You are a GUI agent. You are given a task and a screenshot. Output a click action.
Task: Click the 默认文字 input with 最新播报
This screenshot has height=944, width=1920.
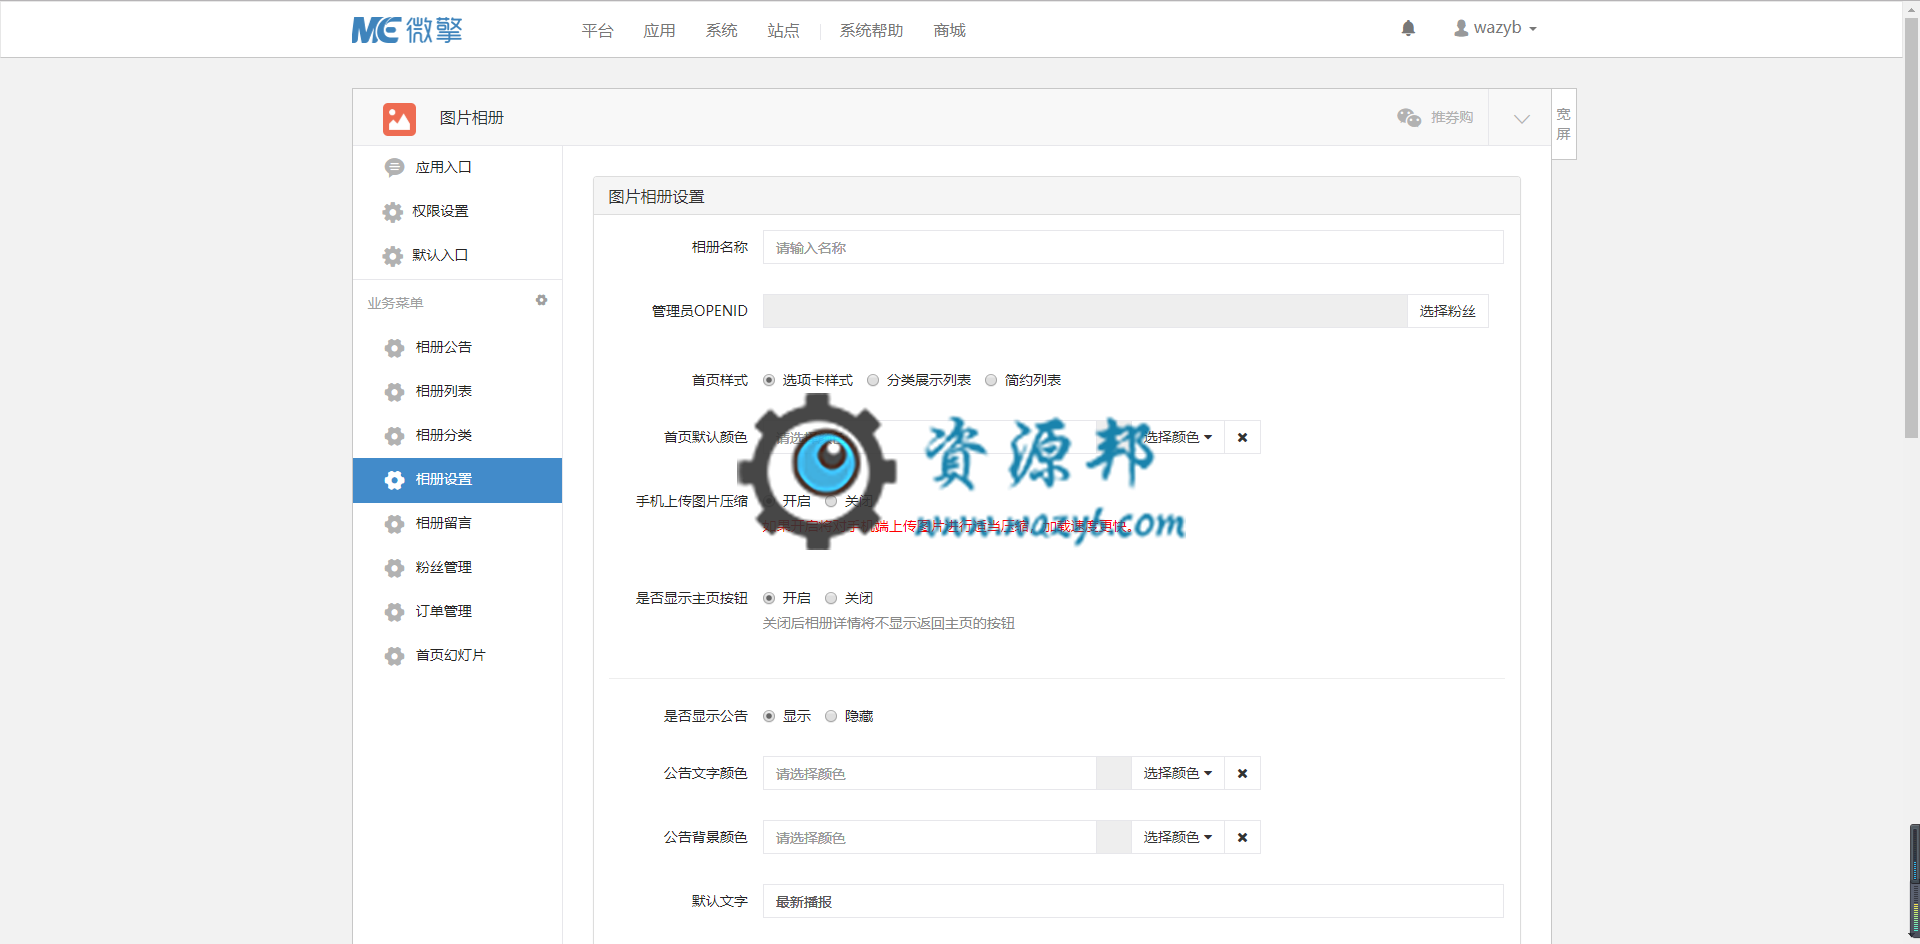pyautogui.click(x=1133, y=901)
